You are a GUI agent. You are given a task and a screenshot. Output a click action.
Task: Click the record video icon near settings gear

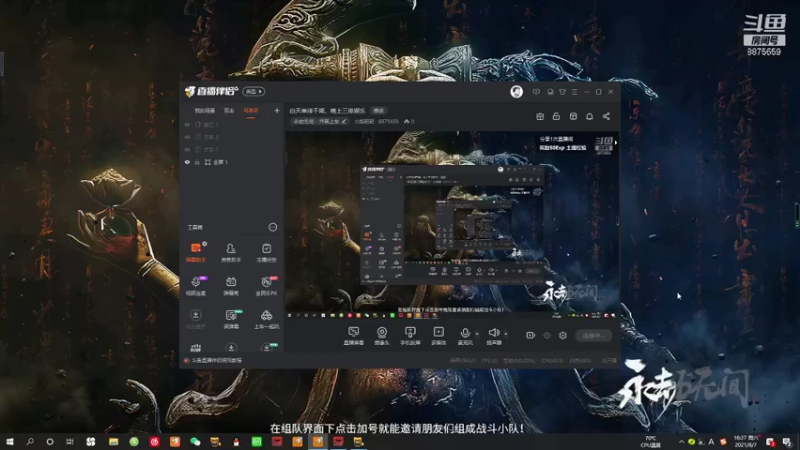[x=530, y=335]
